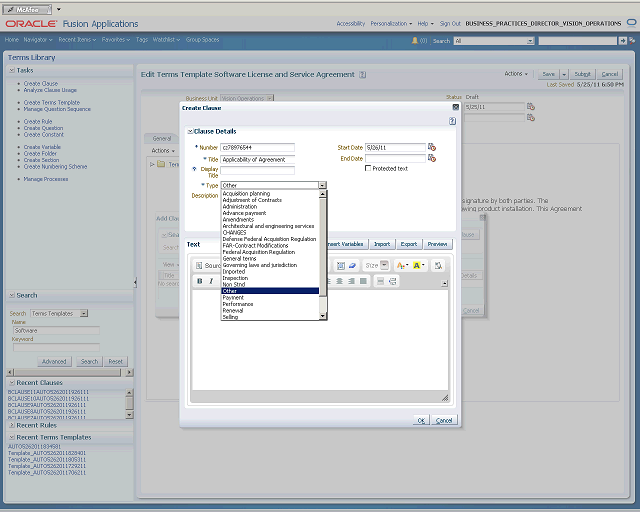Open the Start Date calendar picker
This screenshot has height=512, width=640.
point(432,147)
